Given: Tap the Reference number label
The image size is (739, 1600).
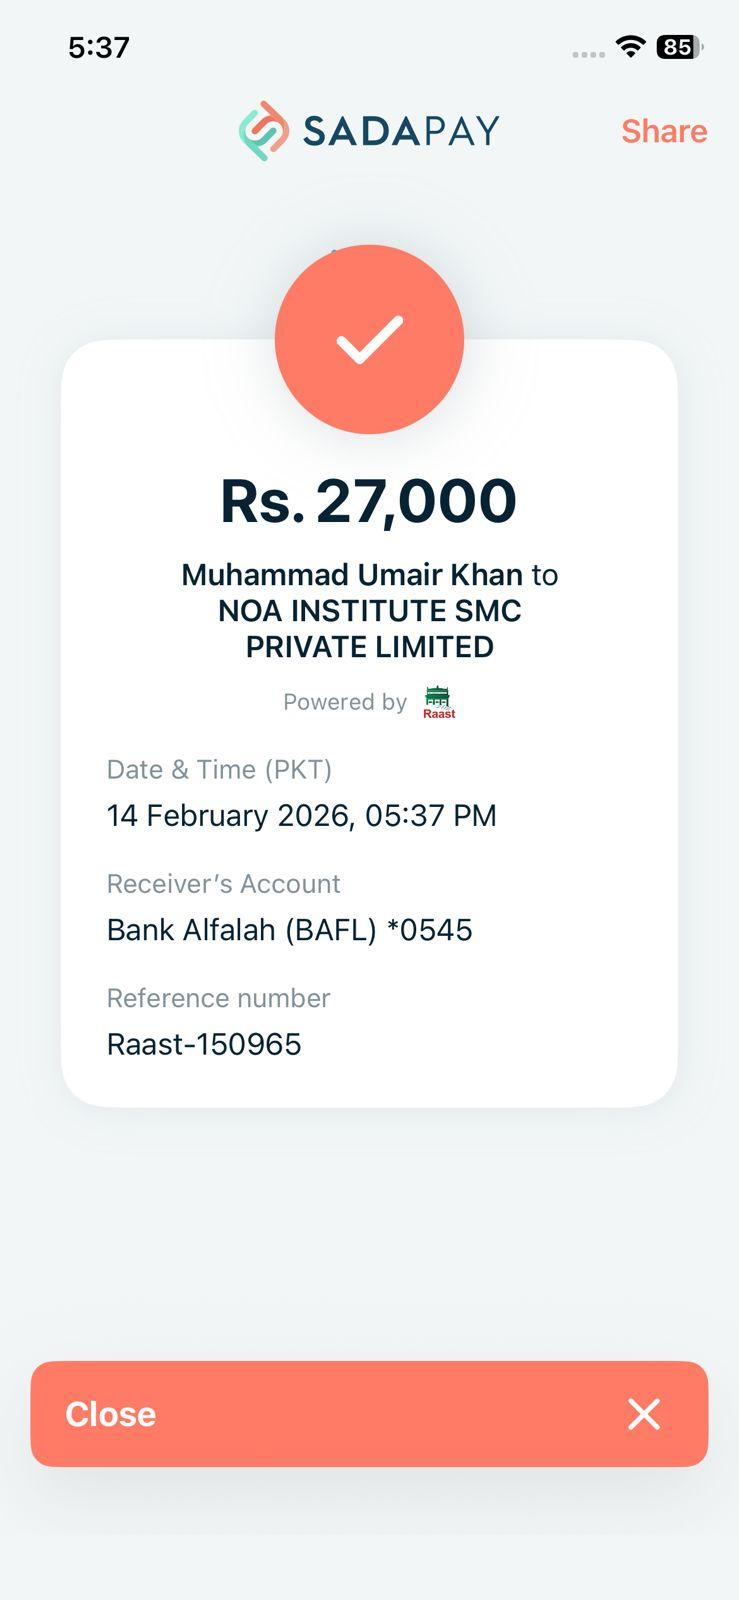Looking at the screenshot, I should pos(218,998).
